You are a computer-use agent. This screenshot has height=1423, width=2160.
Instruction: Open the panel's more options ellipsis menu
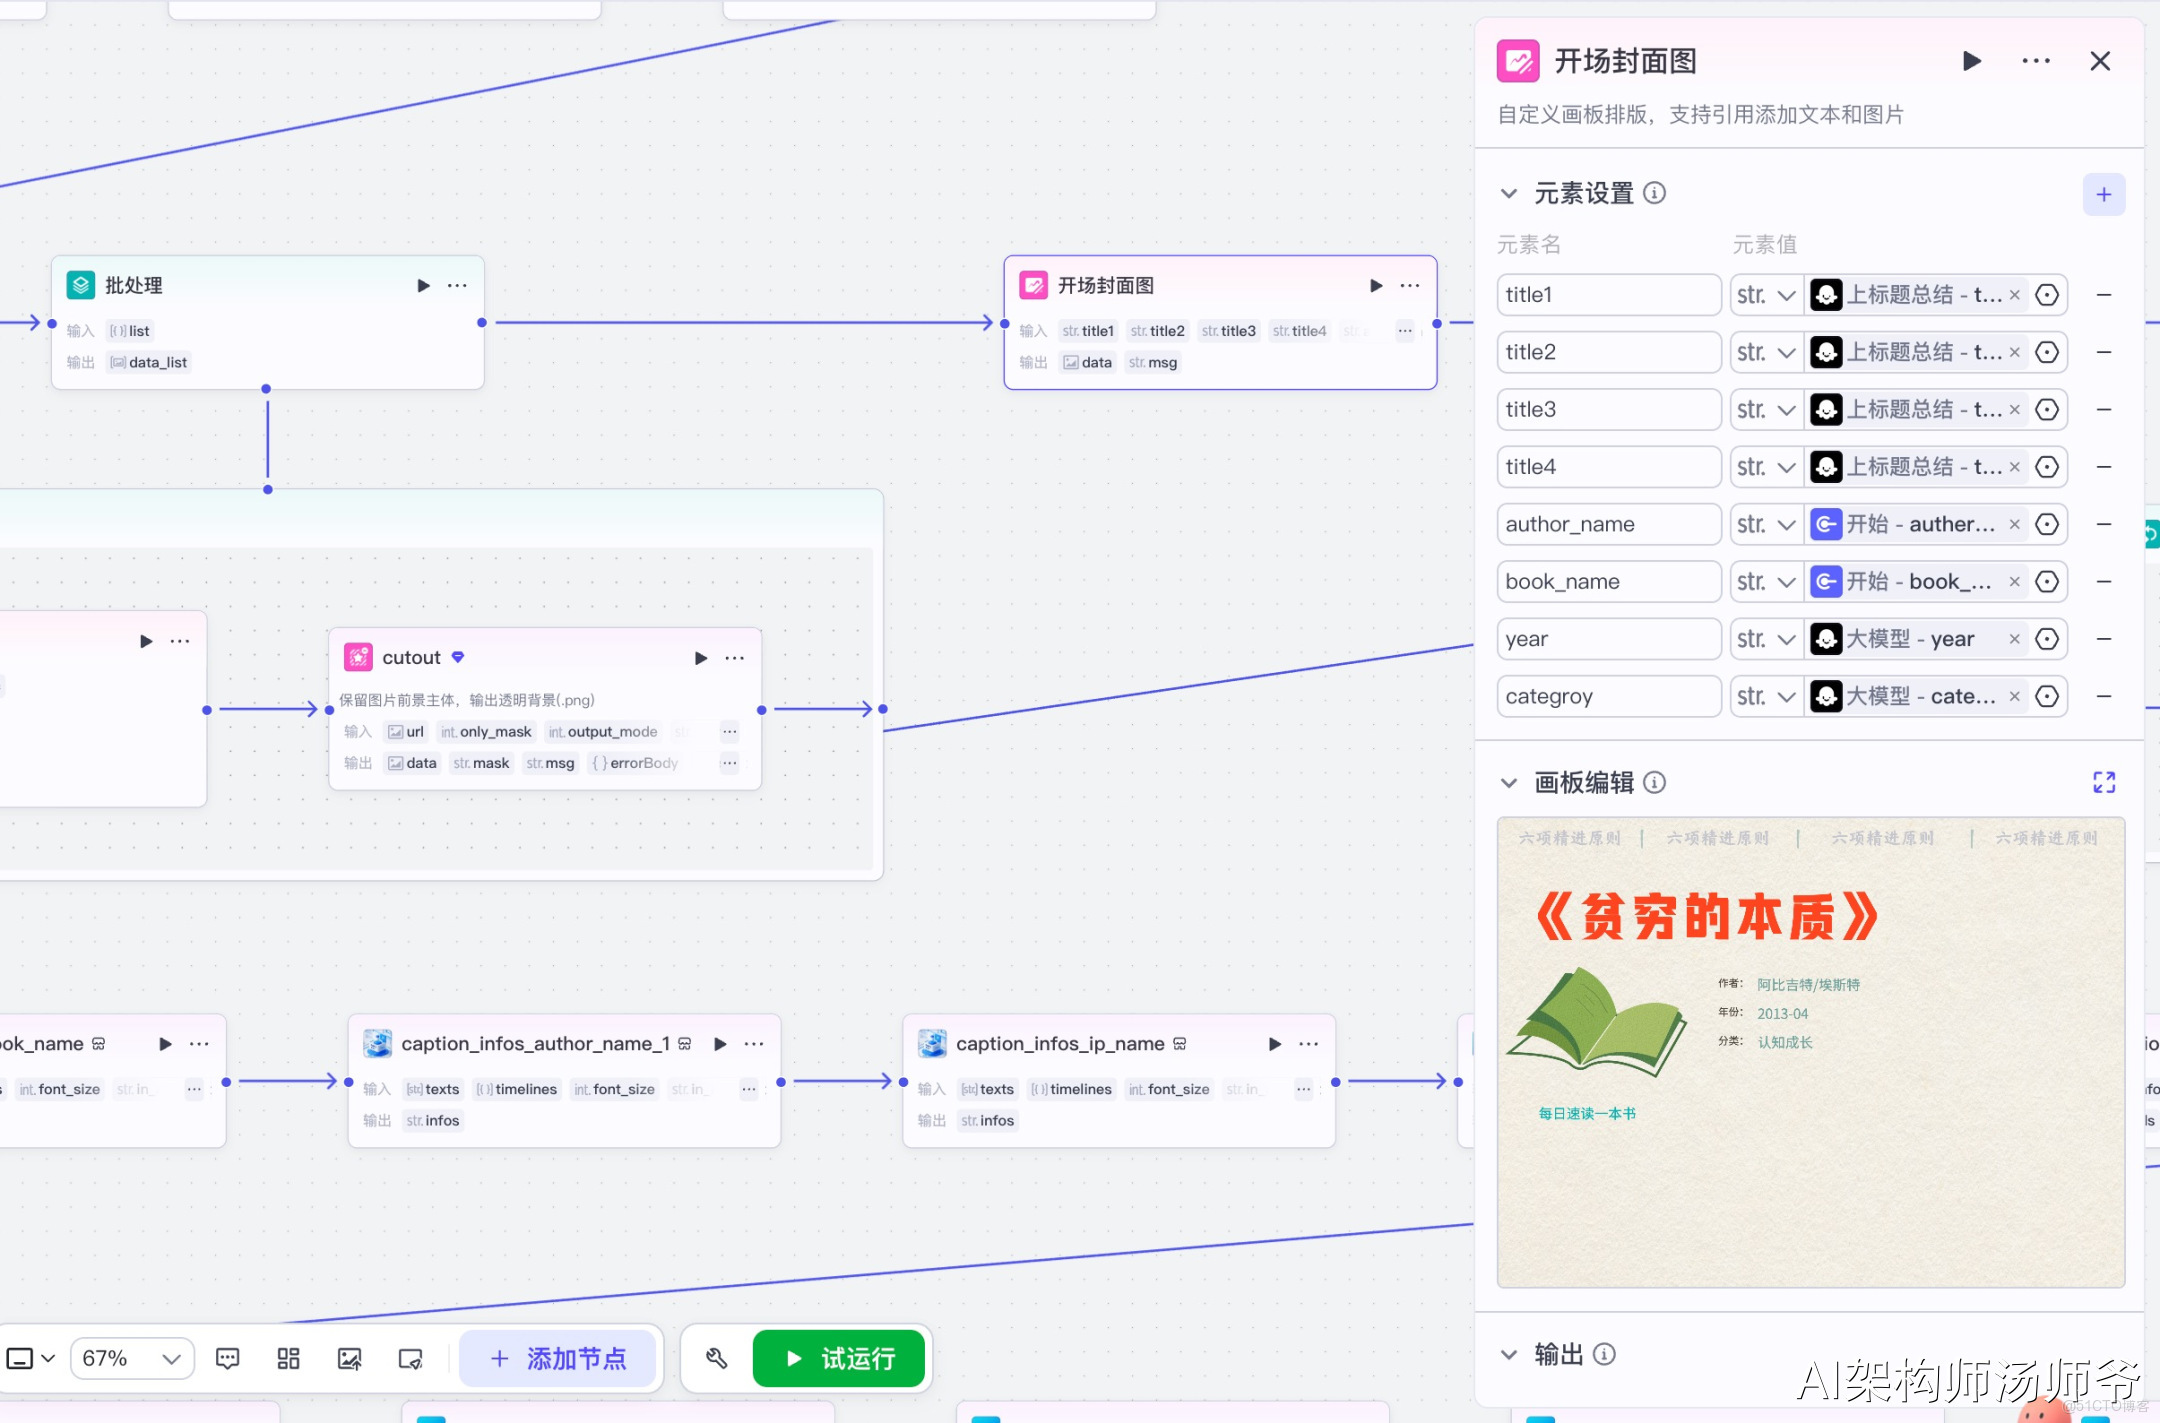[x=2035, y=61]
